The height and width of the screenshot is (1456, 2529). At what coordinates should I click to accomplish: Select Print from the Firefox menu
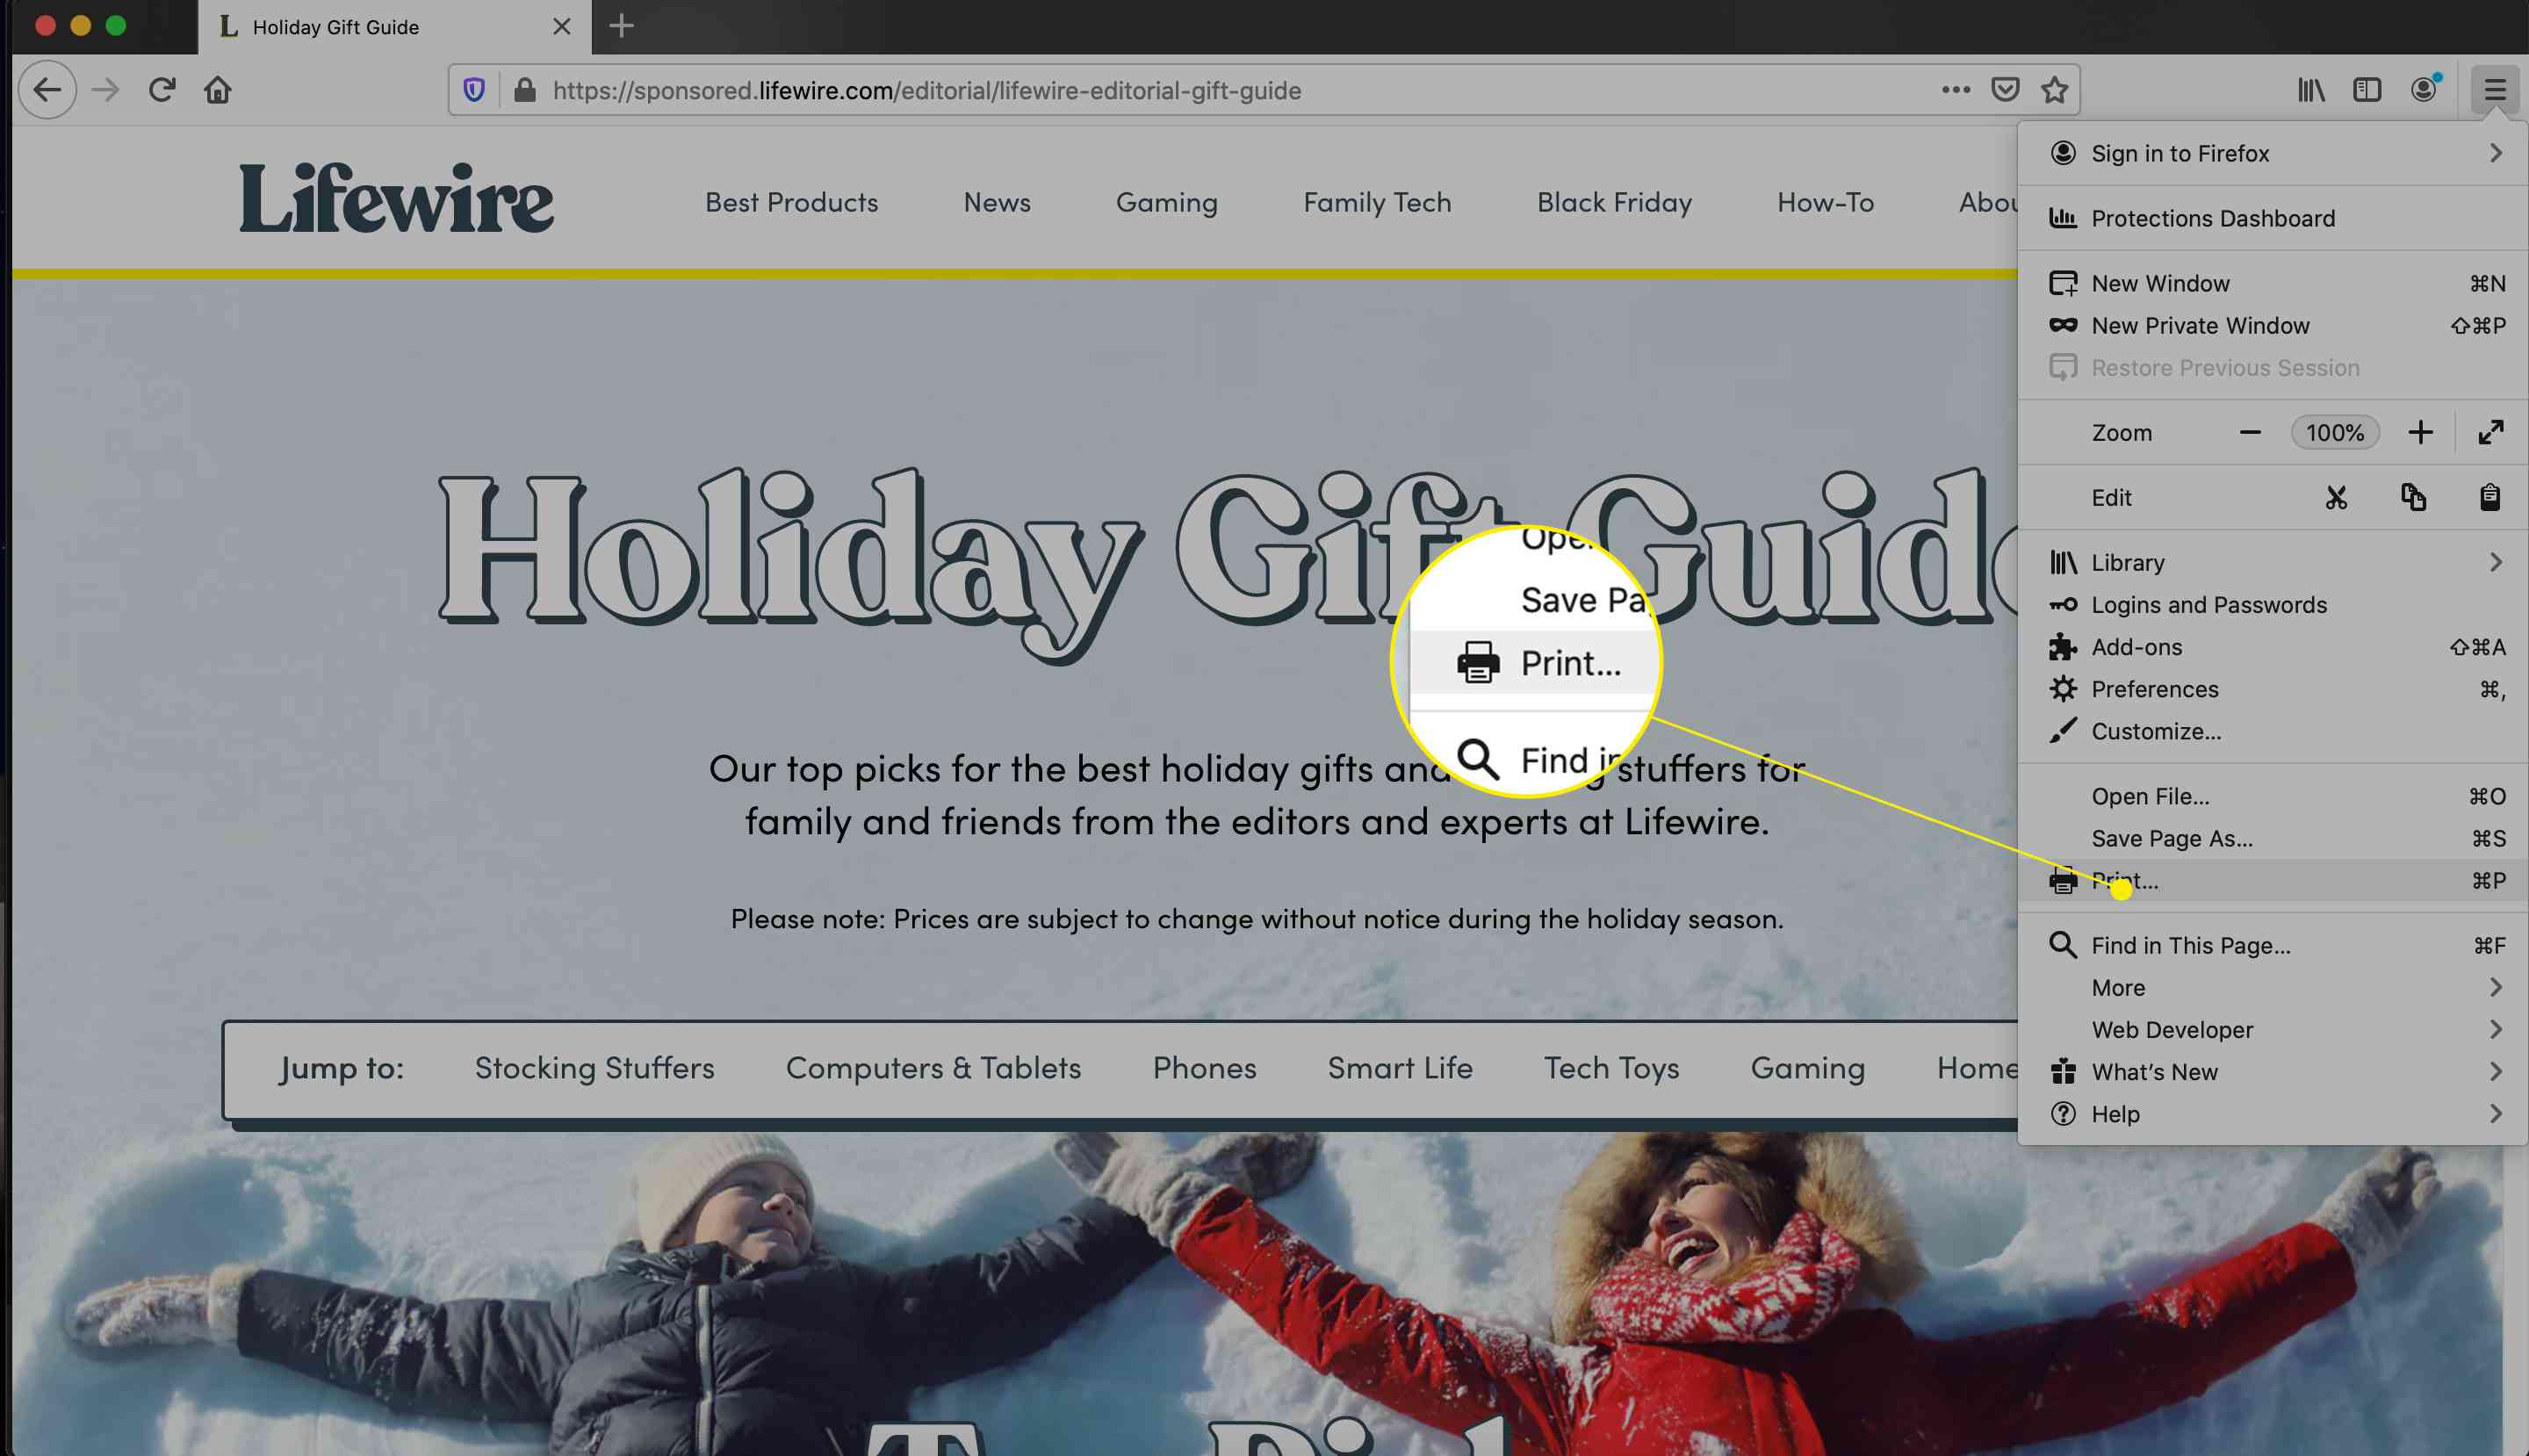pyautogui.click(x=2124, y=879)
